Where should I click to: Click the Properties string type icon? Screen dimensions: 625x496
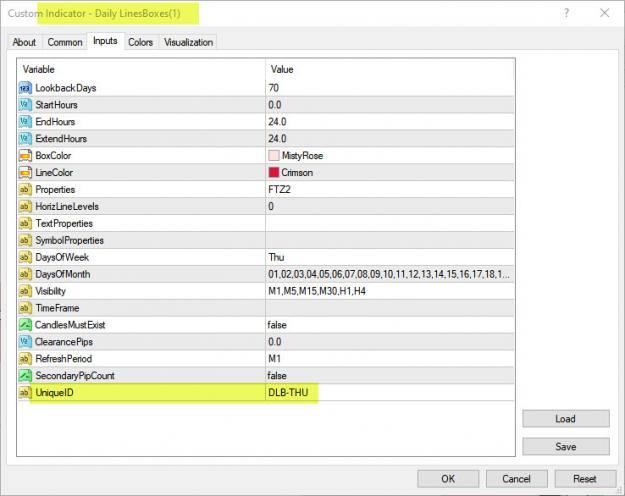click(x=25, y=189)
